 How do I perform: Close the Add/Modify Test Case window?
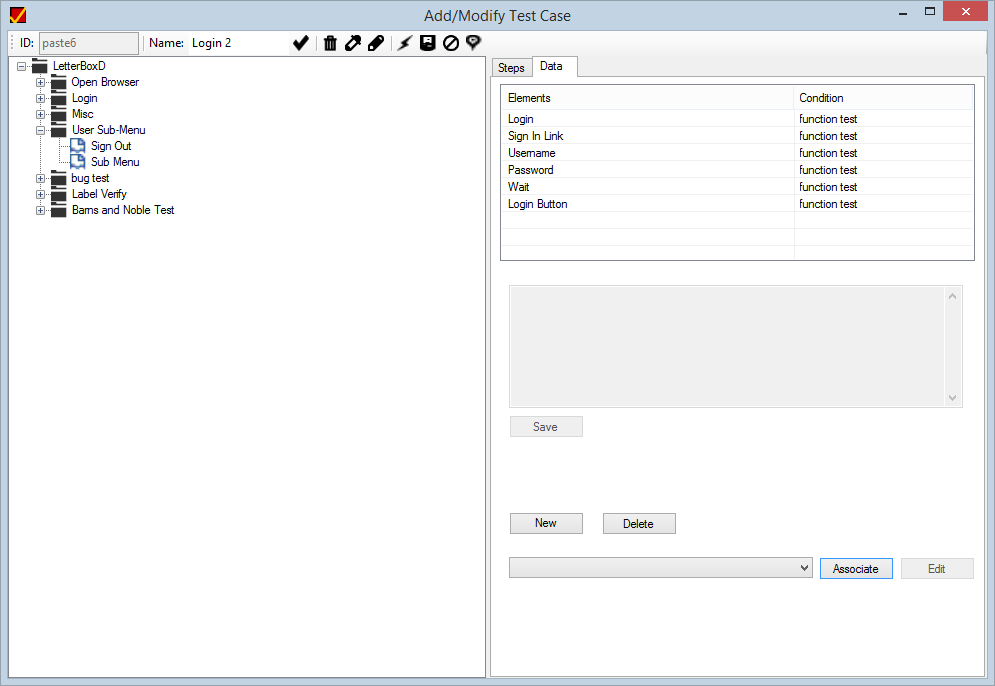pyautogui.click(x=965, y=11)
